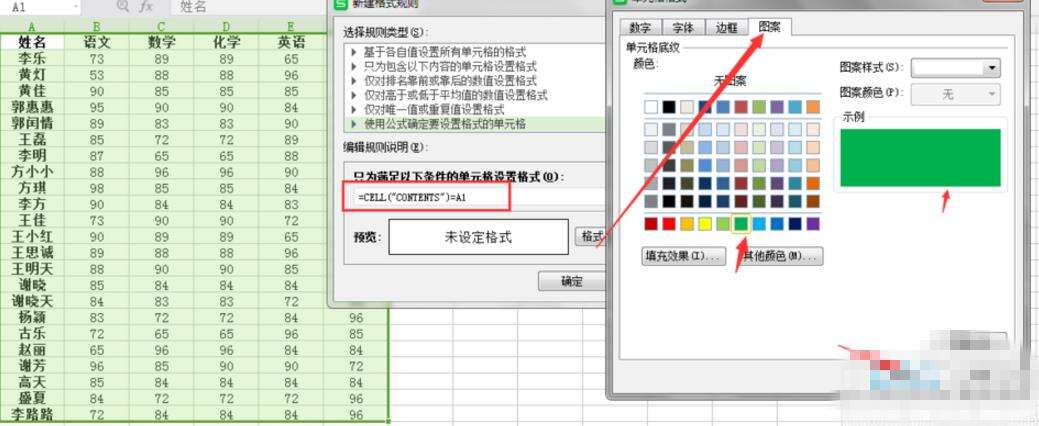Pick the navy swatch in the bottom color row

click(795, 224)
